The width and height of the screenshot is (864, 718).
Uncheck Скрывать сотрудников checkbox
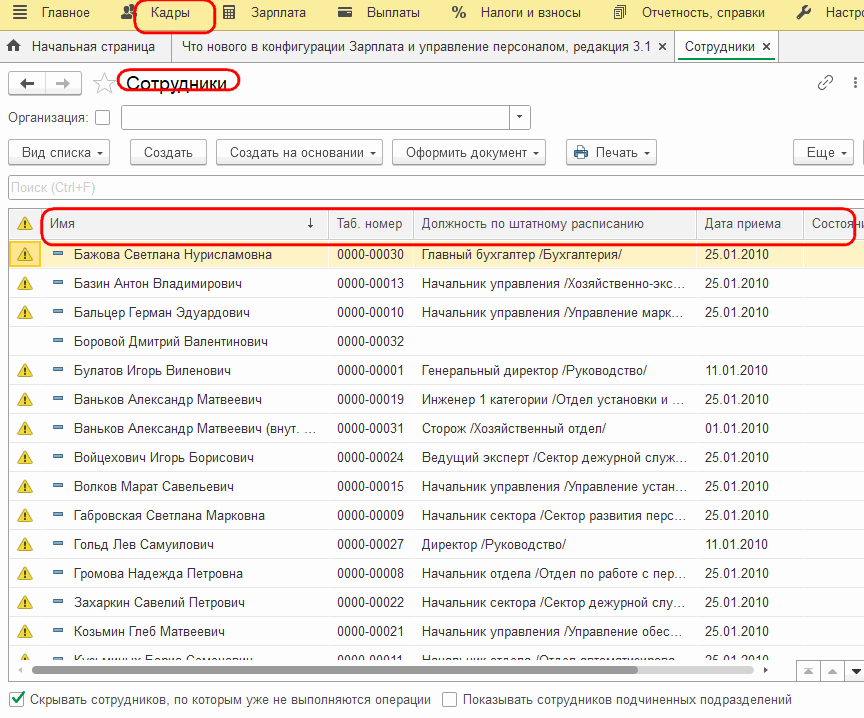(17, 699)
